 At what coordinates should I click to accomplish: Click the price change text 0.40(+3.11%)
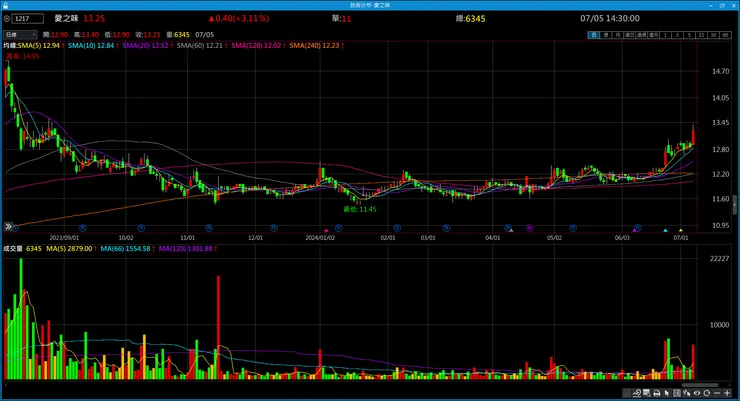pos(242,18)
